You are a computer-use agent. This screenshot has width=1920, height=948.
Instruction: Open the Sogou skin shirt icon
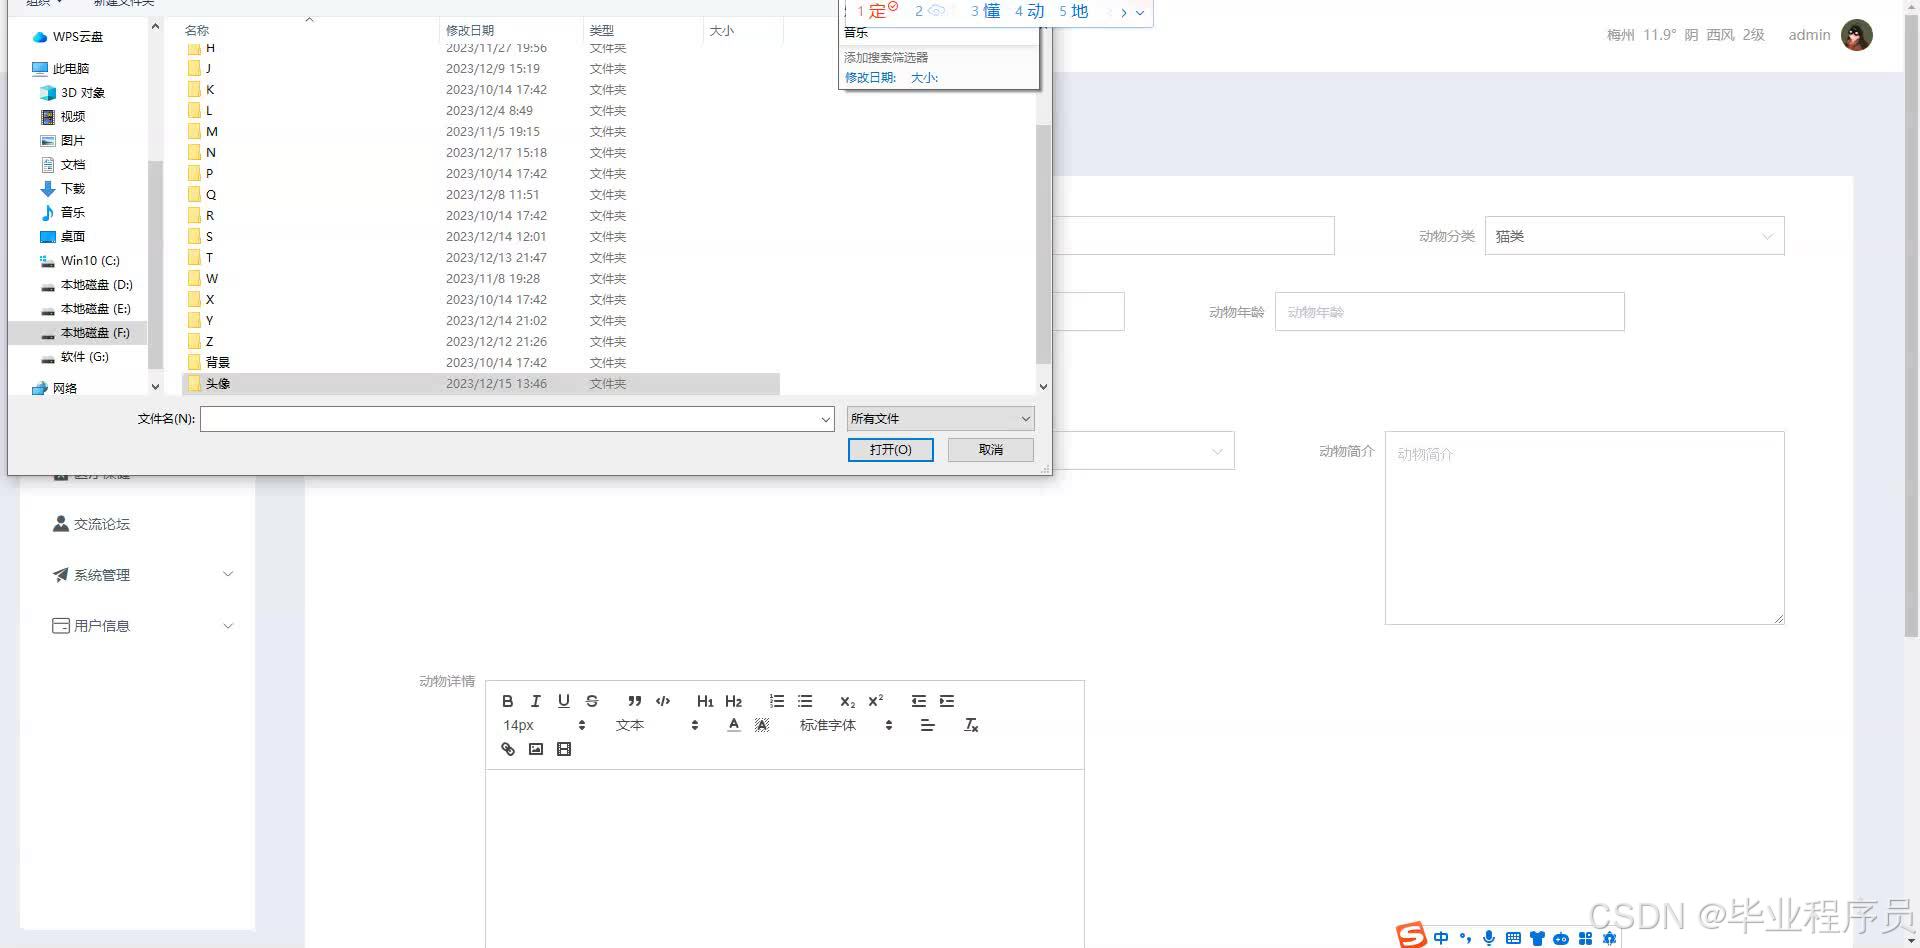coord(1537,938)
